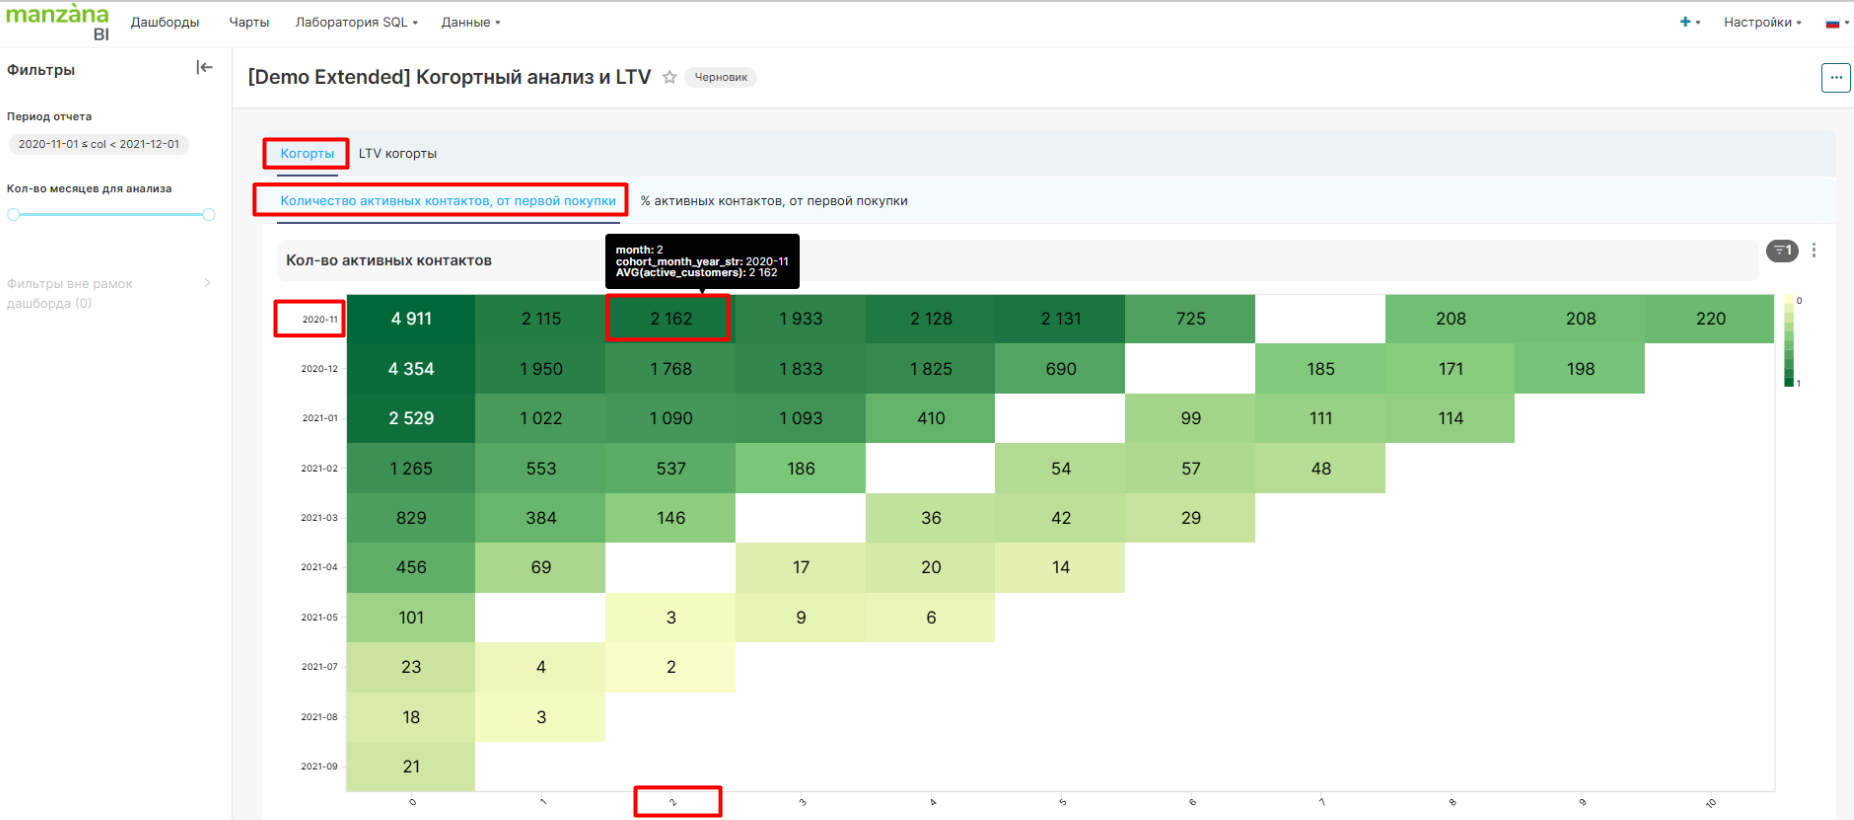
Task: Switch to the LTV когорты tab
Action: pos(397,154)
